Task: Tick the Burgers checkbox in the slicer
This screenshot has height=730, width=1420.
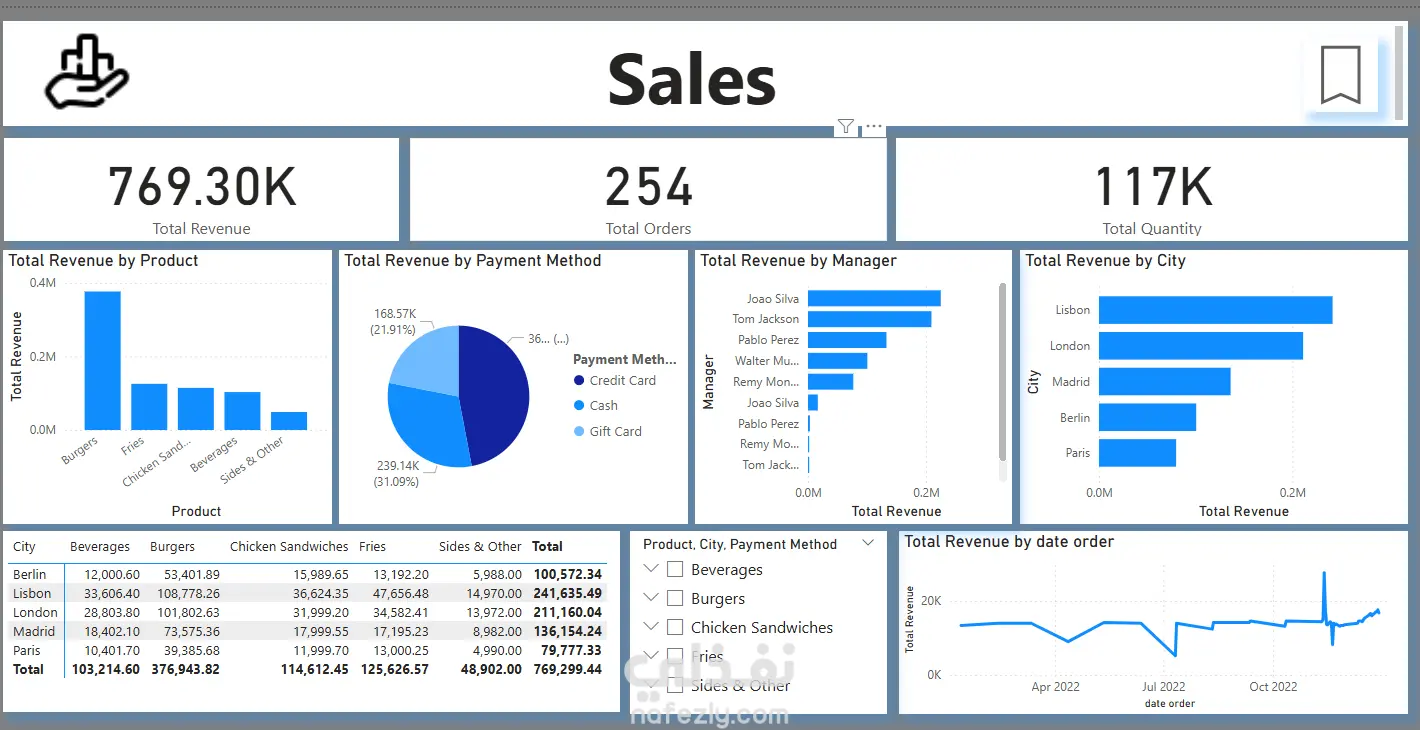Action: click(x=675, y=598)
